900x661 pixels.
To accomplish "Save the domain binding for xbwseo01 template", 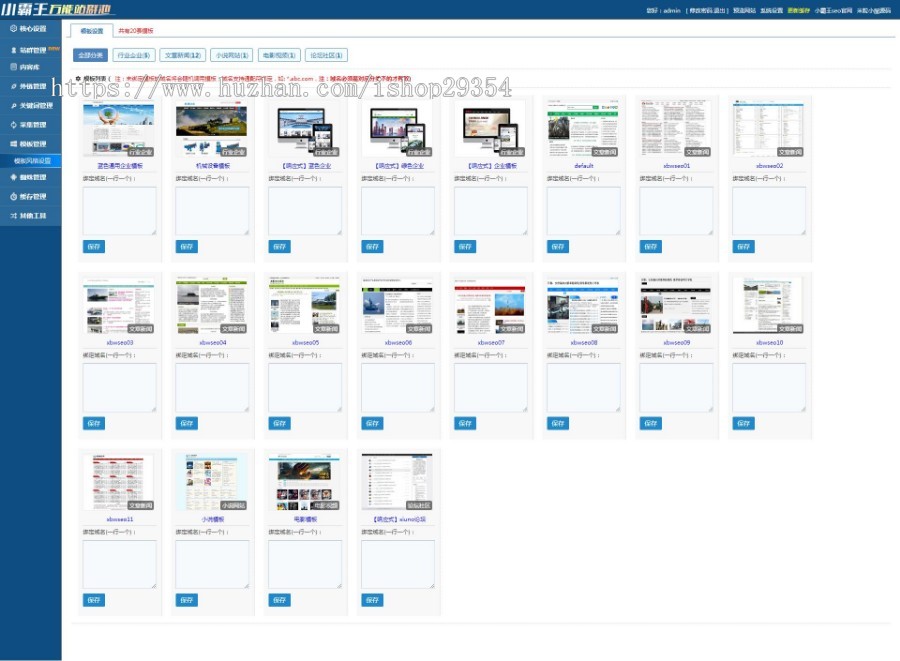I will (x=650, y=246).
